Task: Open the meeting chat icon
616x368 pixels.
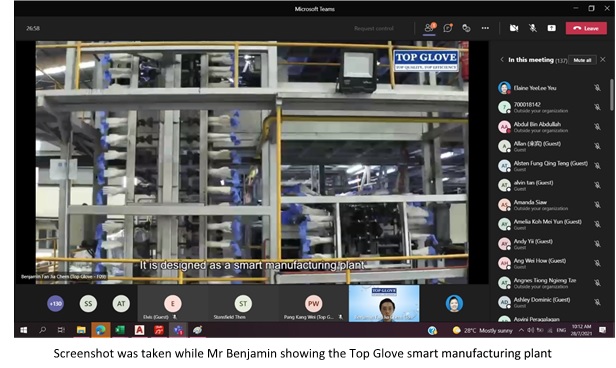Action: 448,28
